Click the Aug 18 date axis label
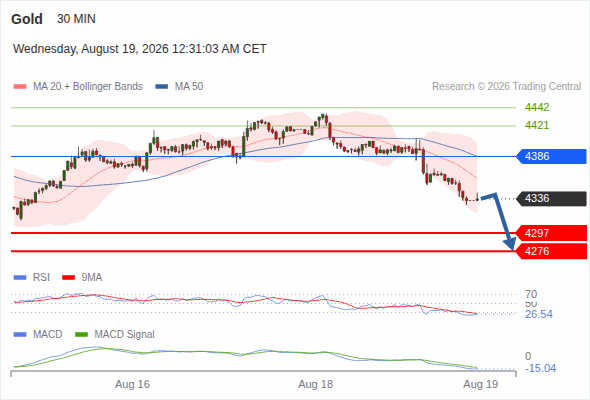Screen dimensions: 590x400 coord(315,384)
